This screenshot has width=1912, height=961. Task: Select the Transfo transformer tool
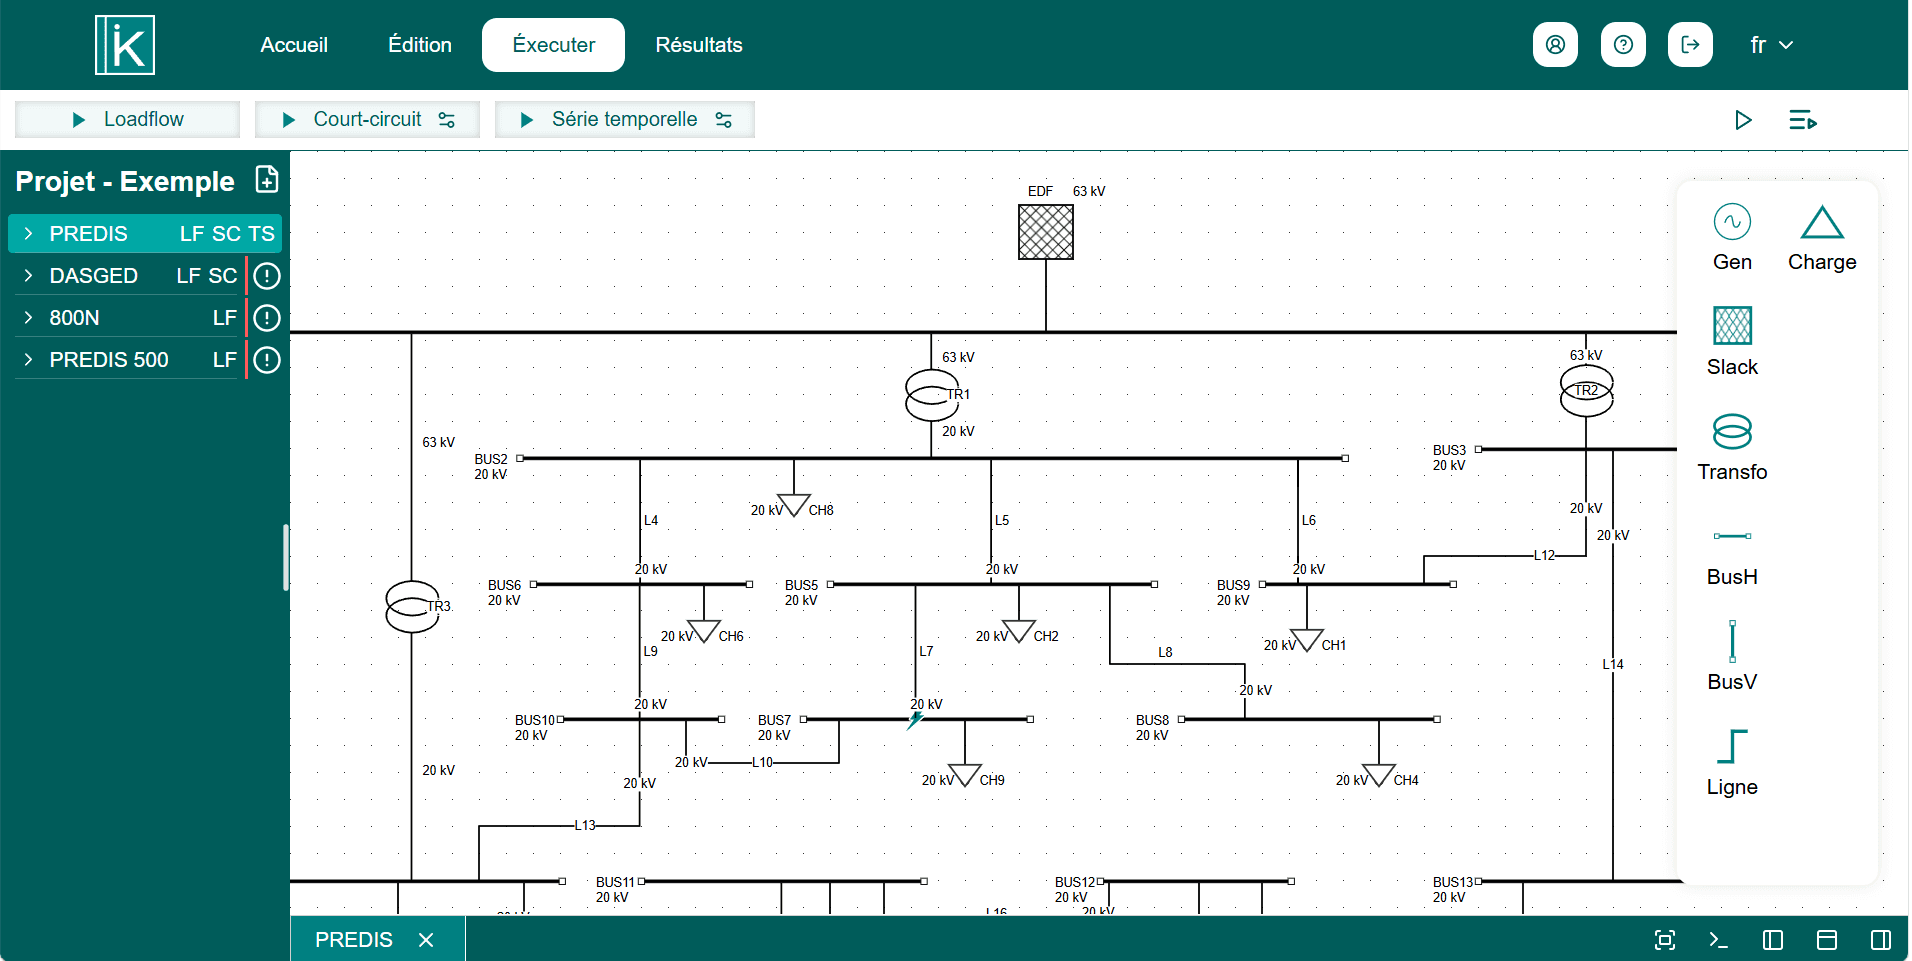(x=1732, y=446)
